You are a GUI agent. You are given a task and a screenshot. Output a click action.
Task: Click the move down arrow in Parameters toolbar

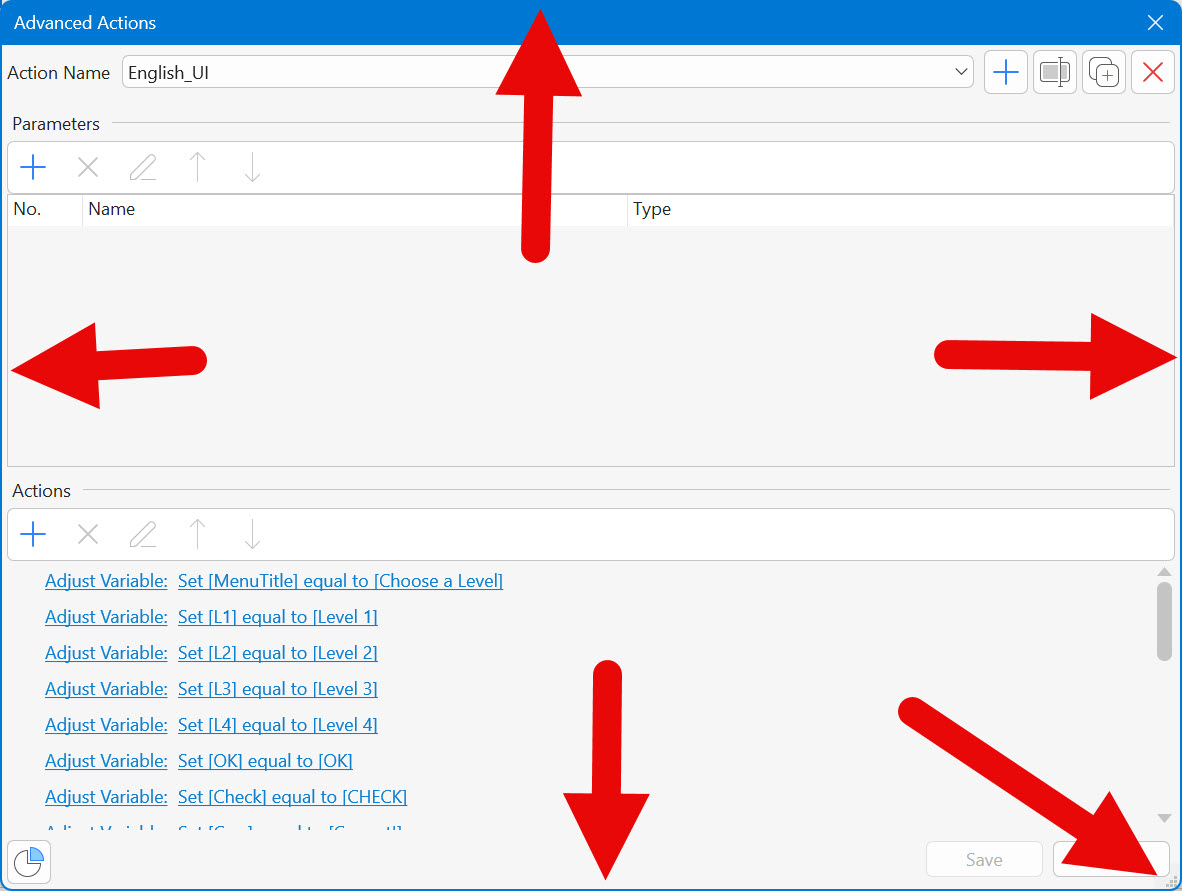[x=252, y=168]
